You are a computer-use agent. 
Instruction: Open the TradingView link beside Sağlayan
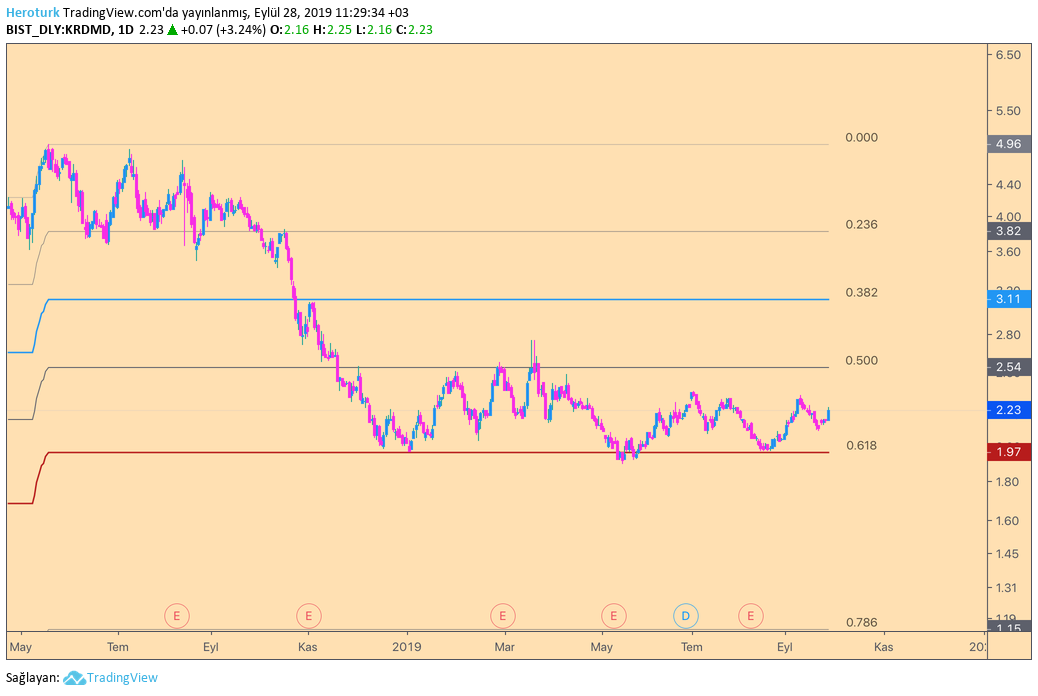point(122,677)
